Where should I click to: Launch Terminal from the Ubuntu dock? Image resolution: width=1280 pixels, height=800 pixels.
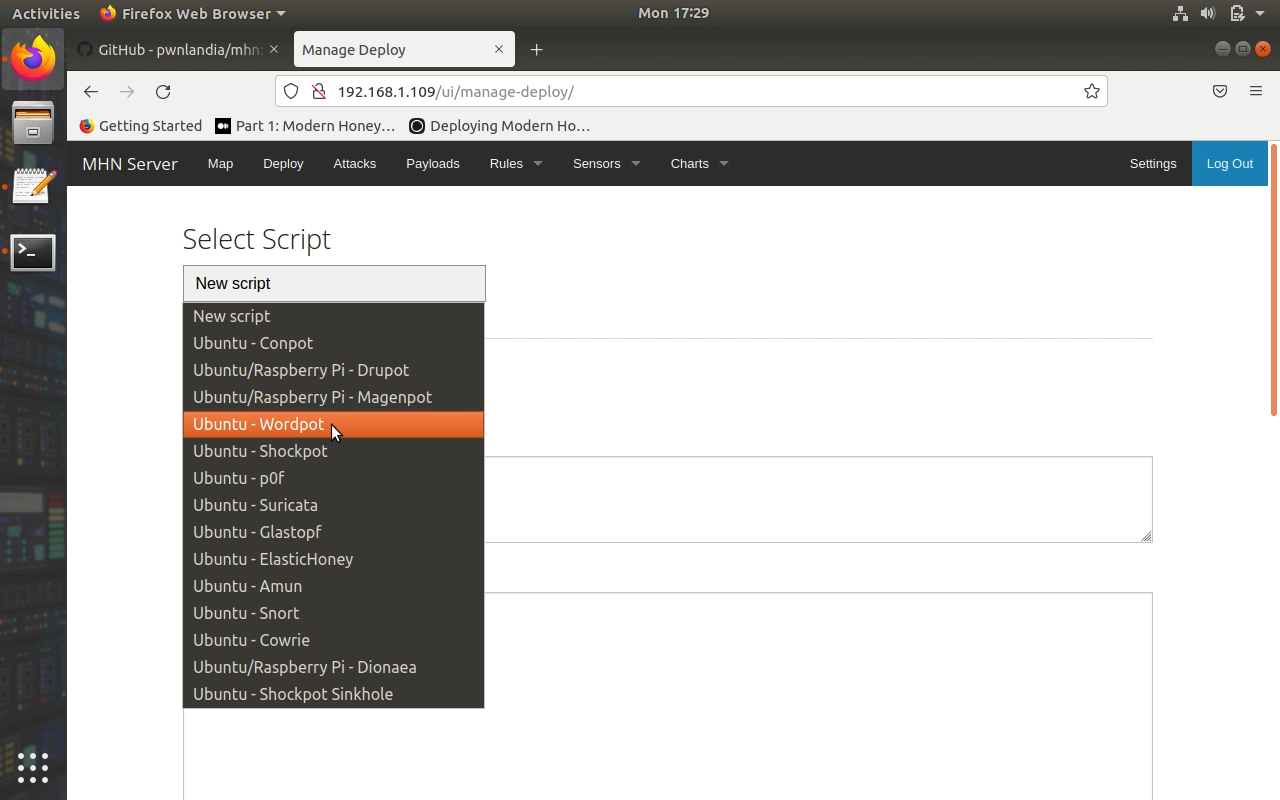(x=33, y=253)
